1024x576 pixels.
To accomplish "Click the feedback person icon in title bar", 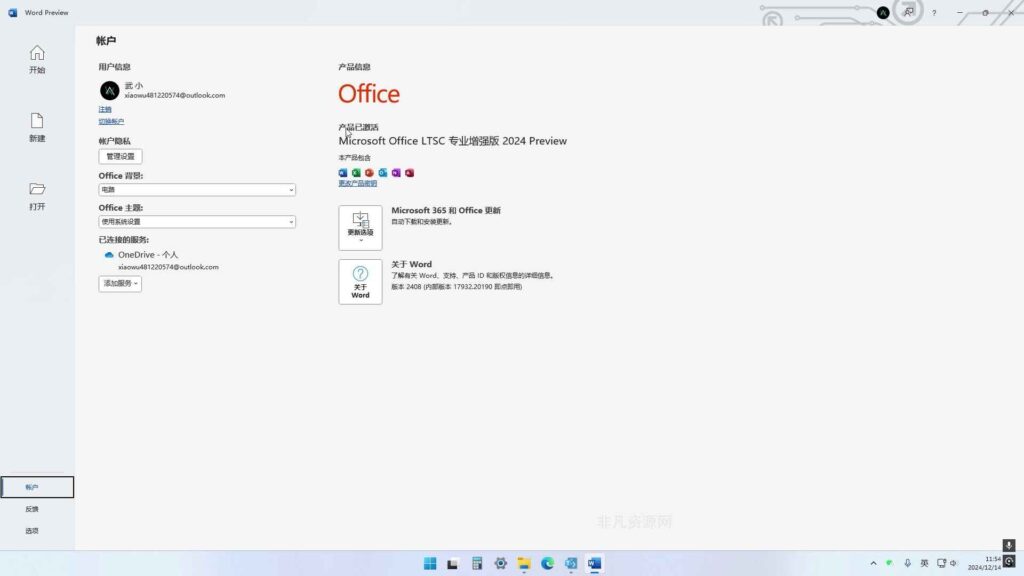I will pyautogui.click(x=908, y=12).
